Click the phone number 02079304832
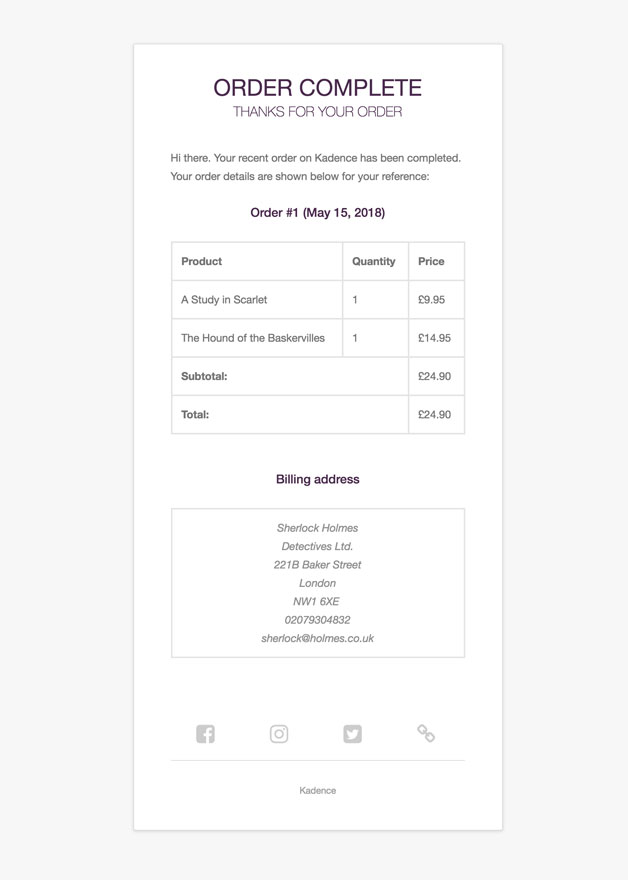Screen dimensions: 628x880 [318, 620]
